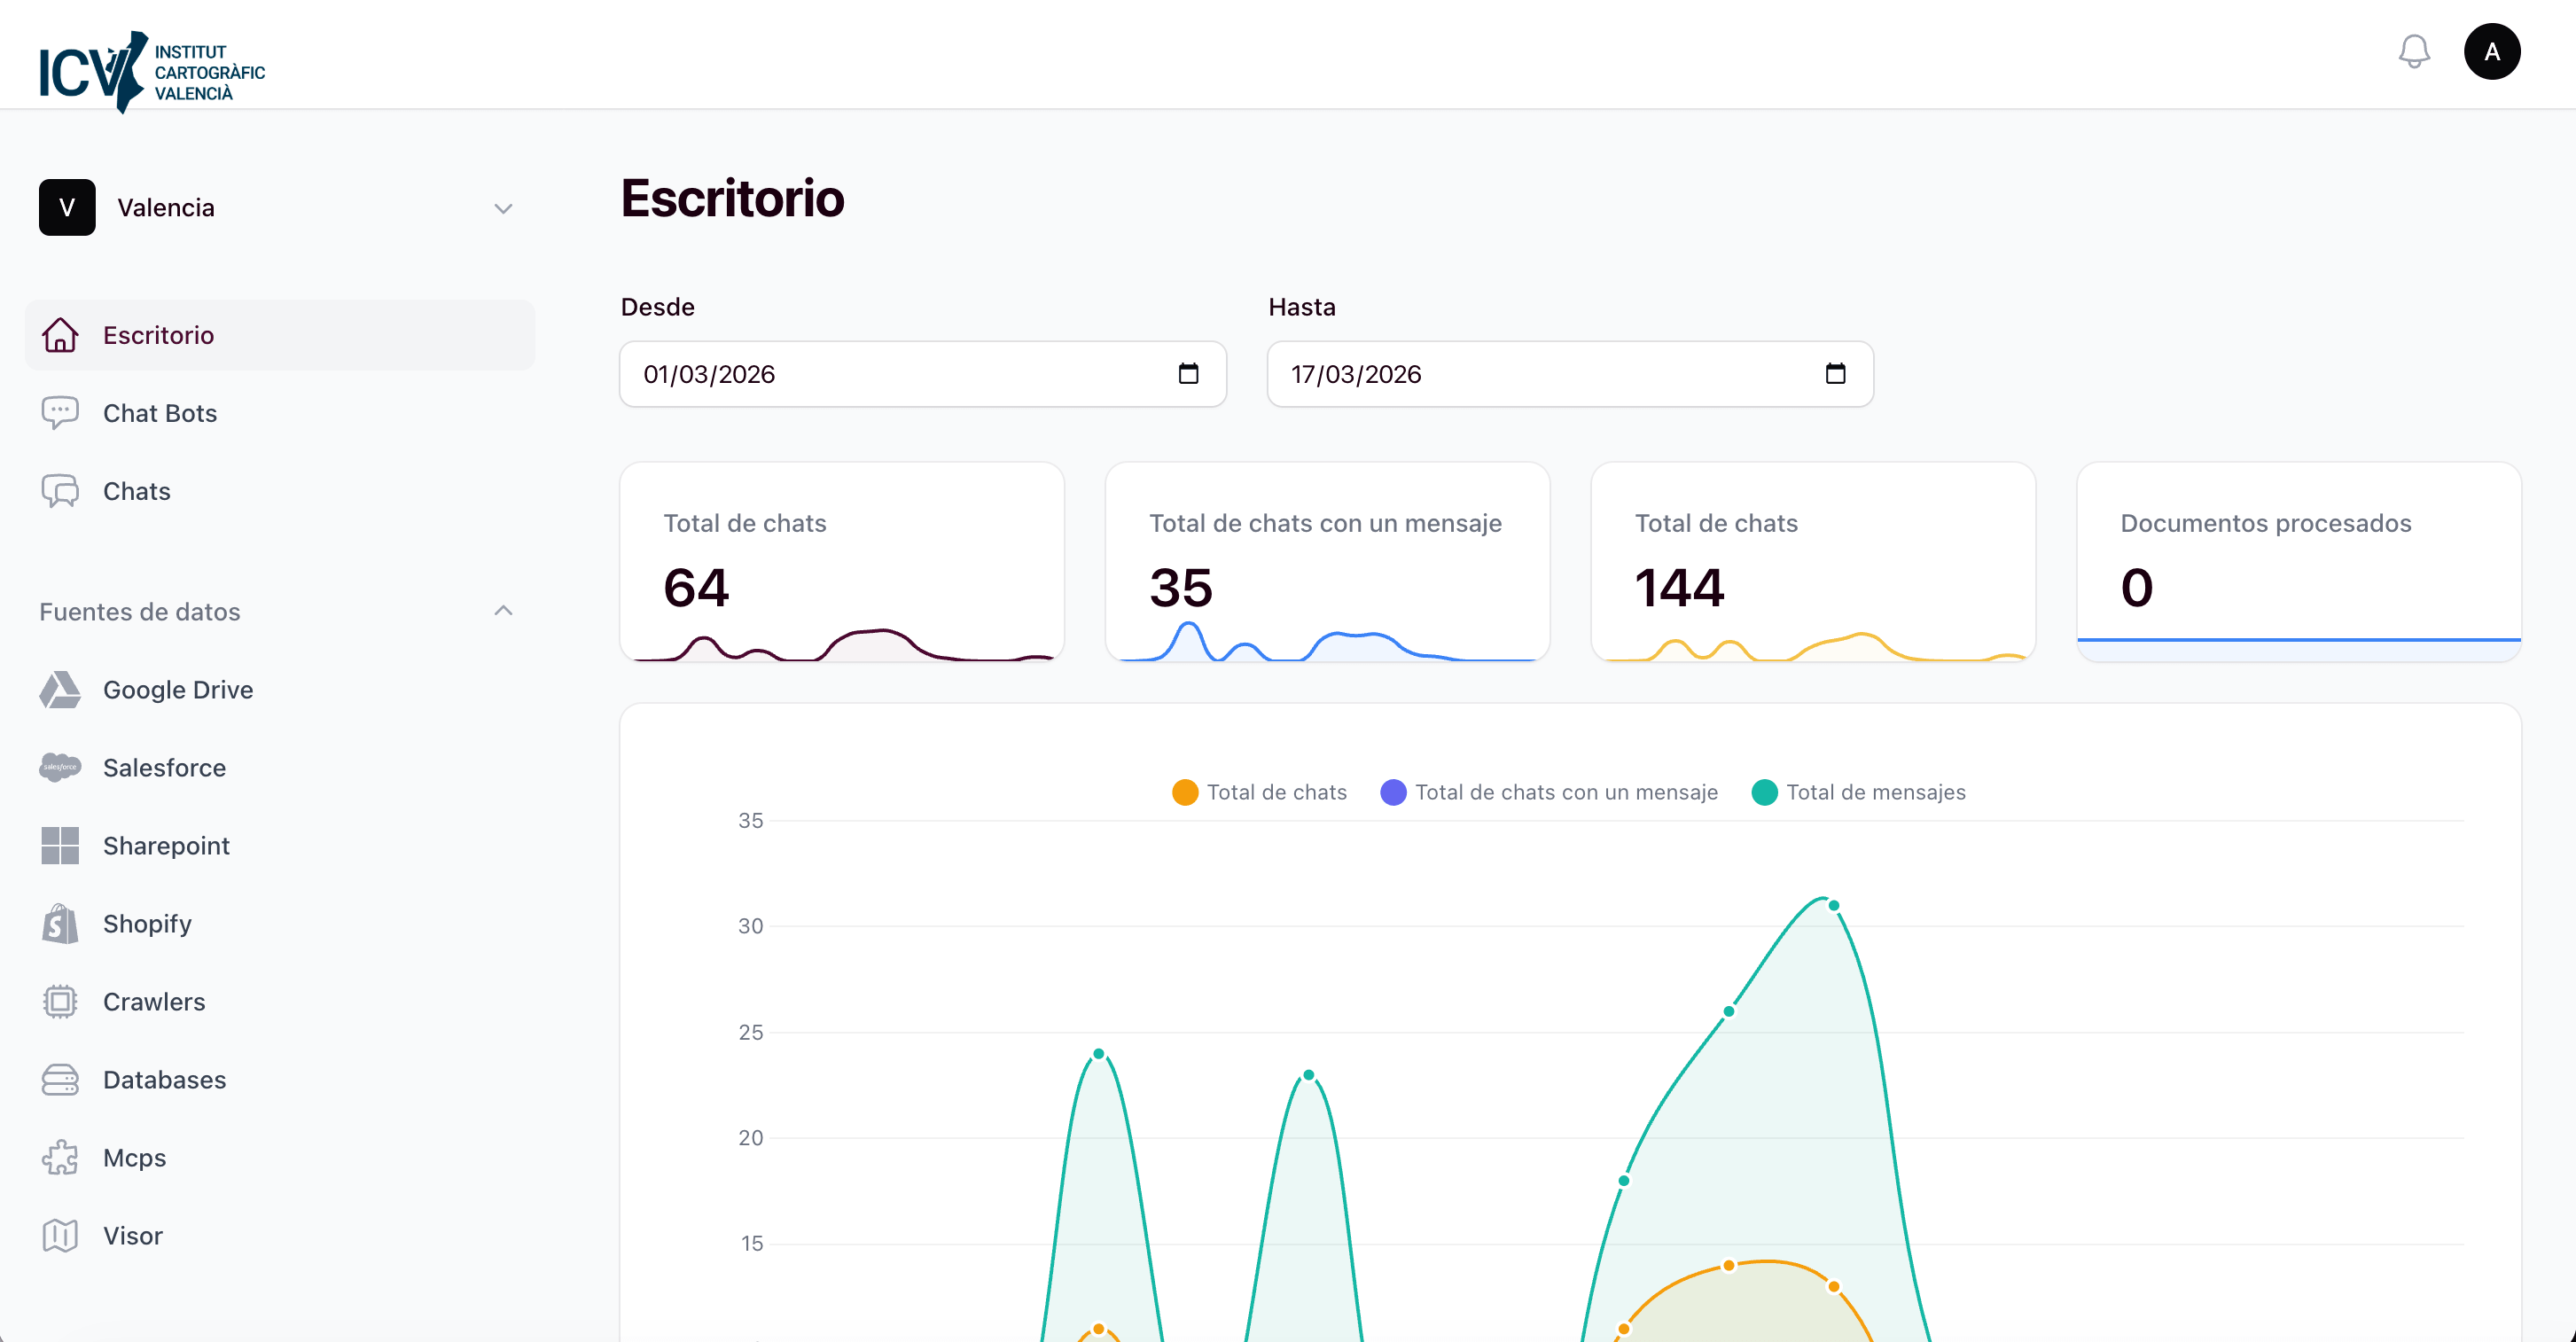Toggle Total de chats con un mensaje series
This screenshot has width=2576, height=1342.
[1548, 791]
